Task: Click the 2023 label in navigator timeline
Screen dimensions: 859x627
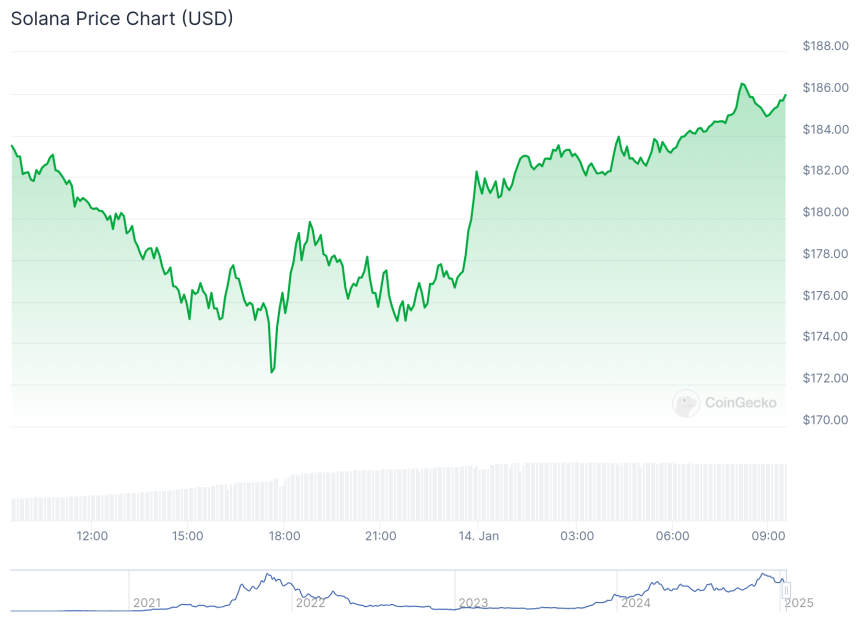Action: (x=473, y=603)
